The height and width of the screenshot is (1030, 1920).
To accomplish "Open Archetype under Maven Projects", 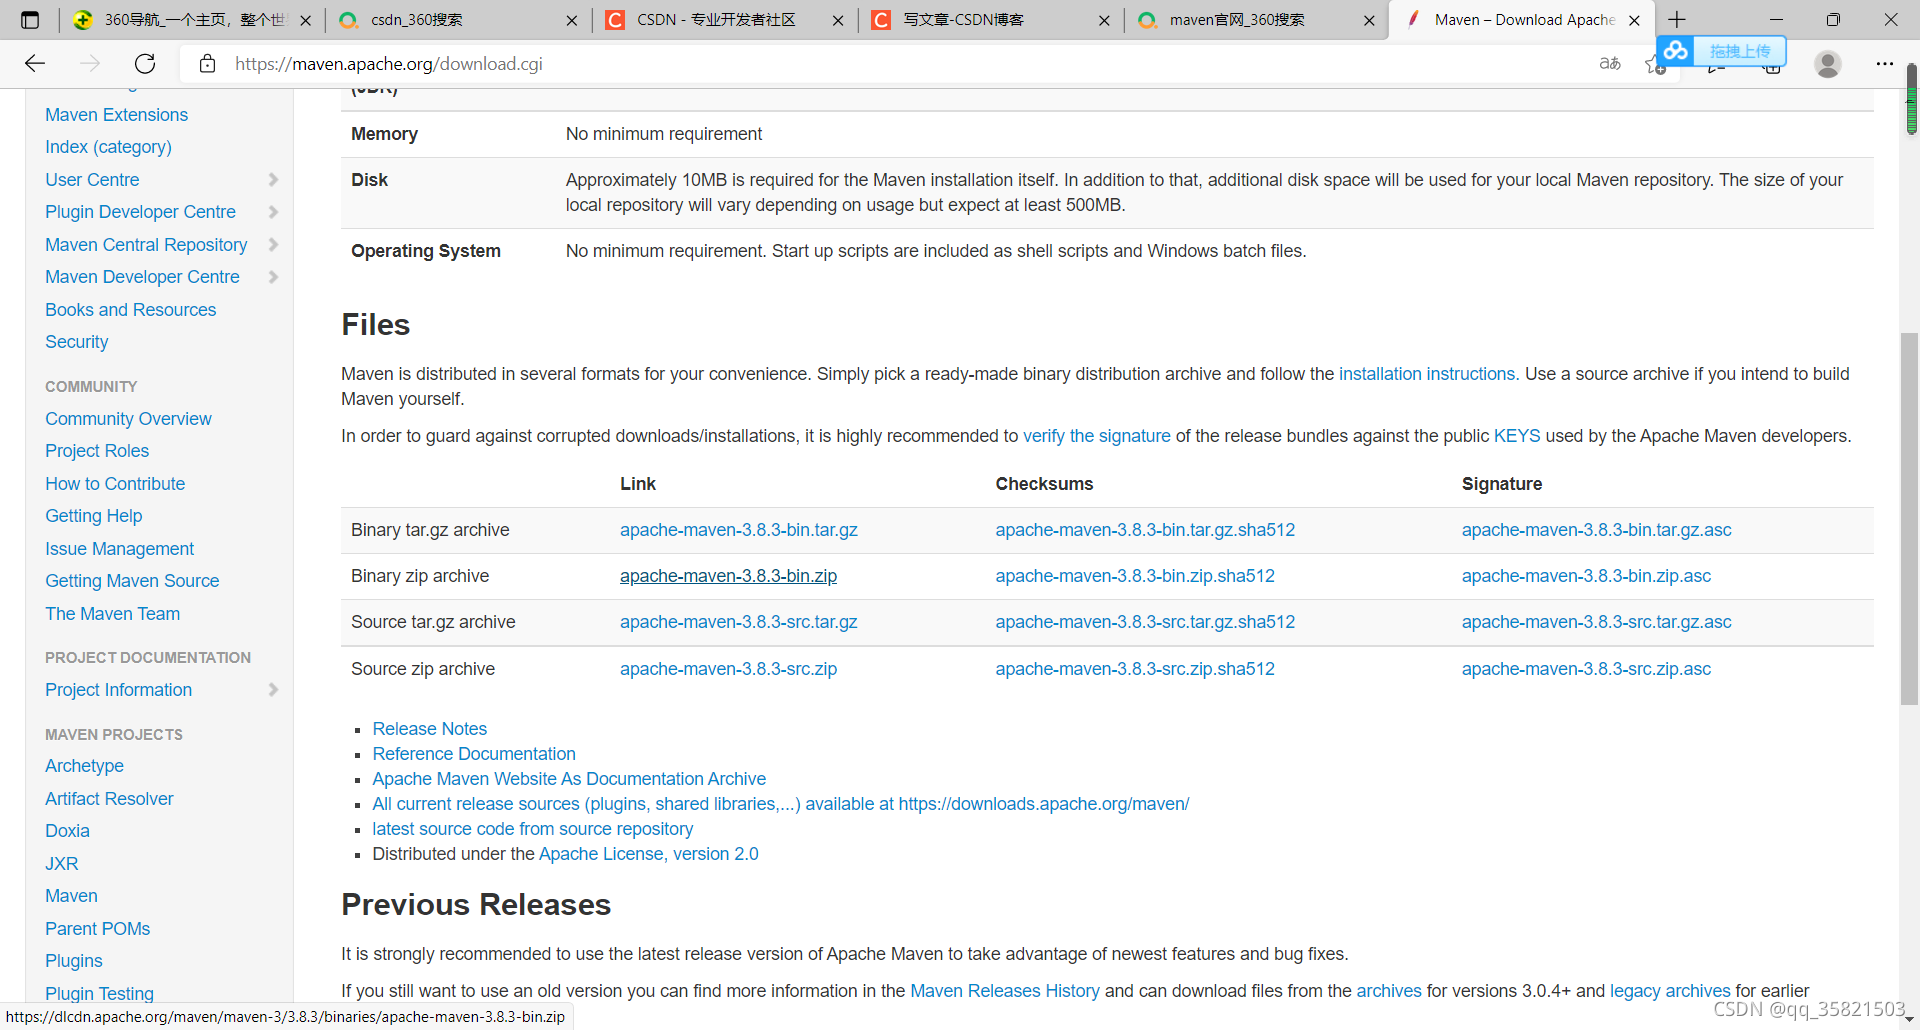I will pos(84,766).
